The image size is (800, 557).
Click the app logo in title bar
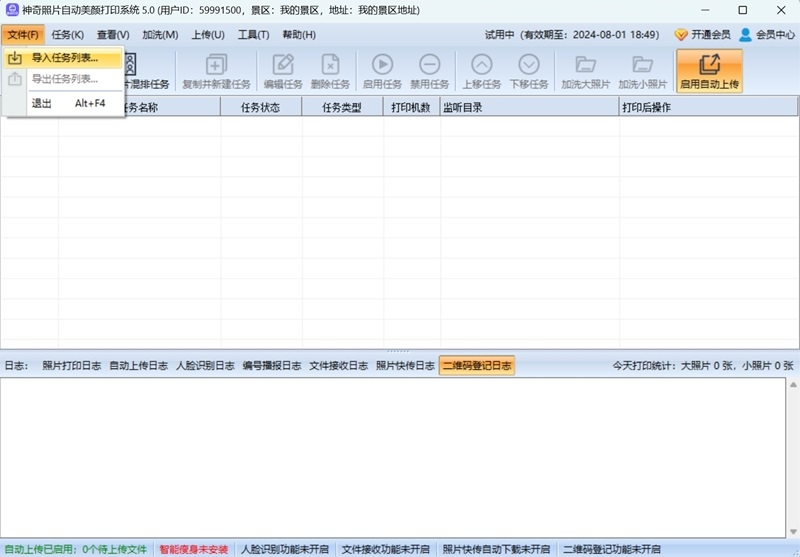(x=11, y=10)
